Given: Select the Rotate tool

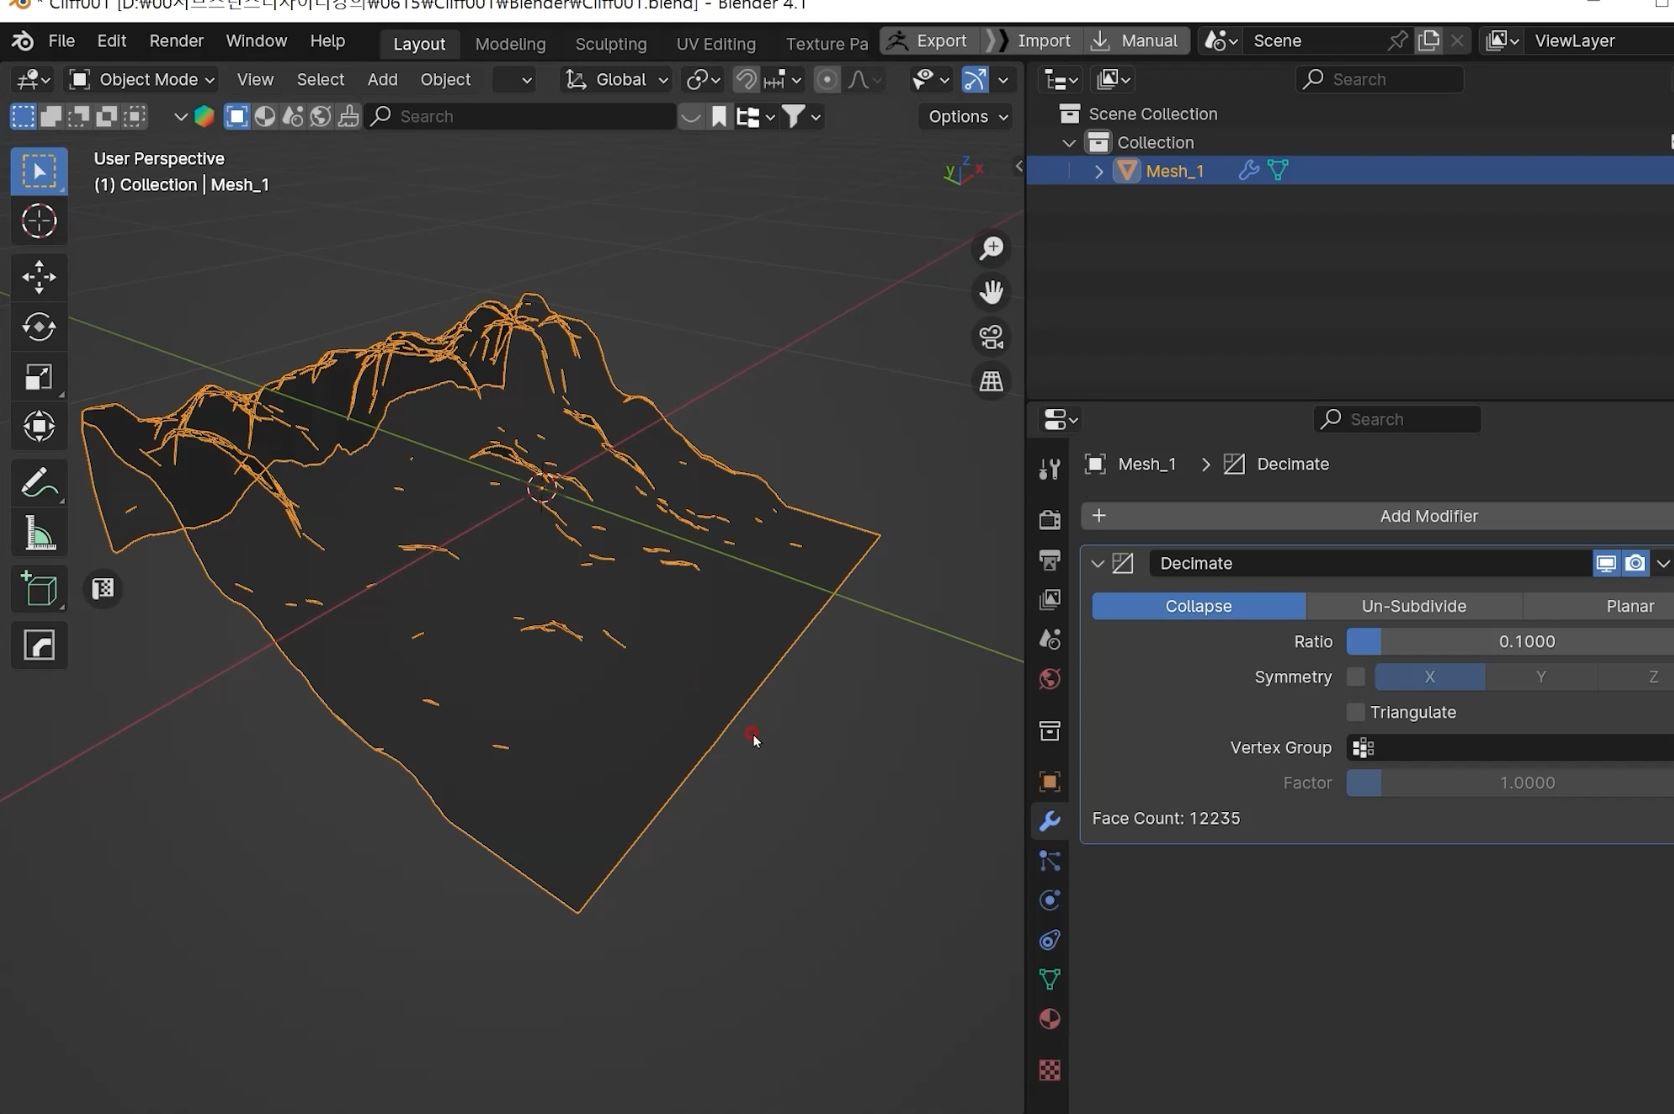Looking at the screenshot, I should pos(39,327).
